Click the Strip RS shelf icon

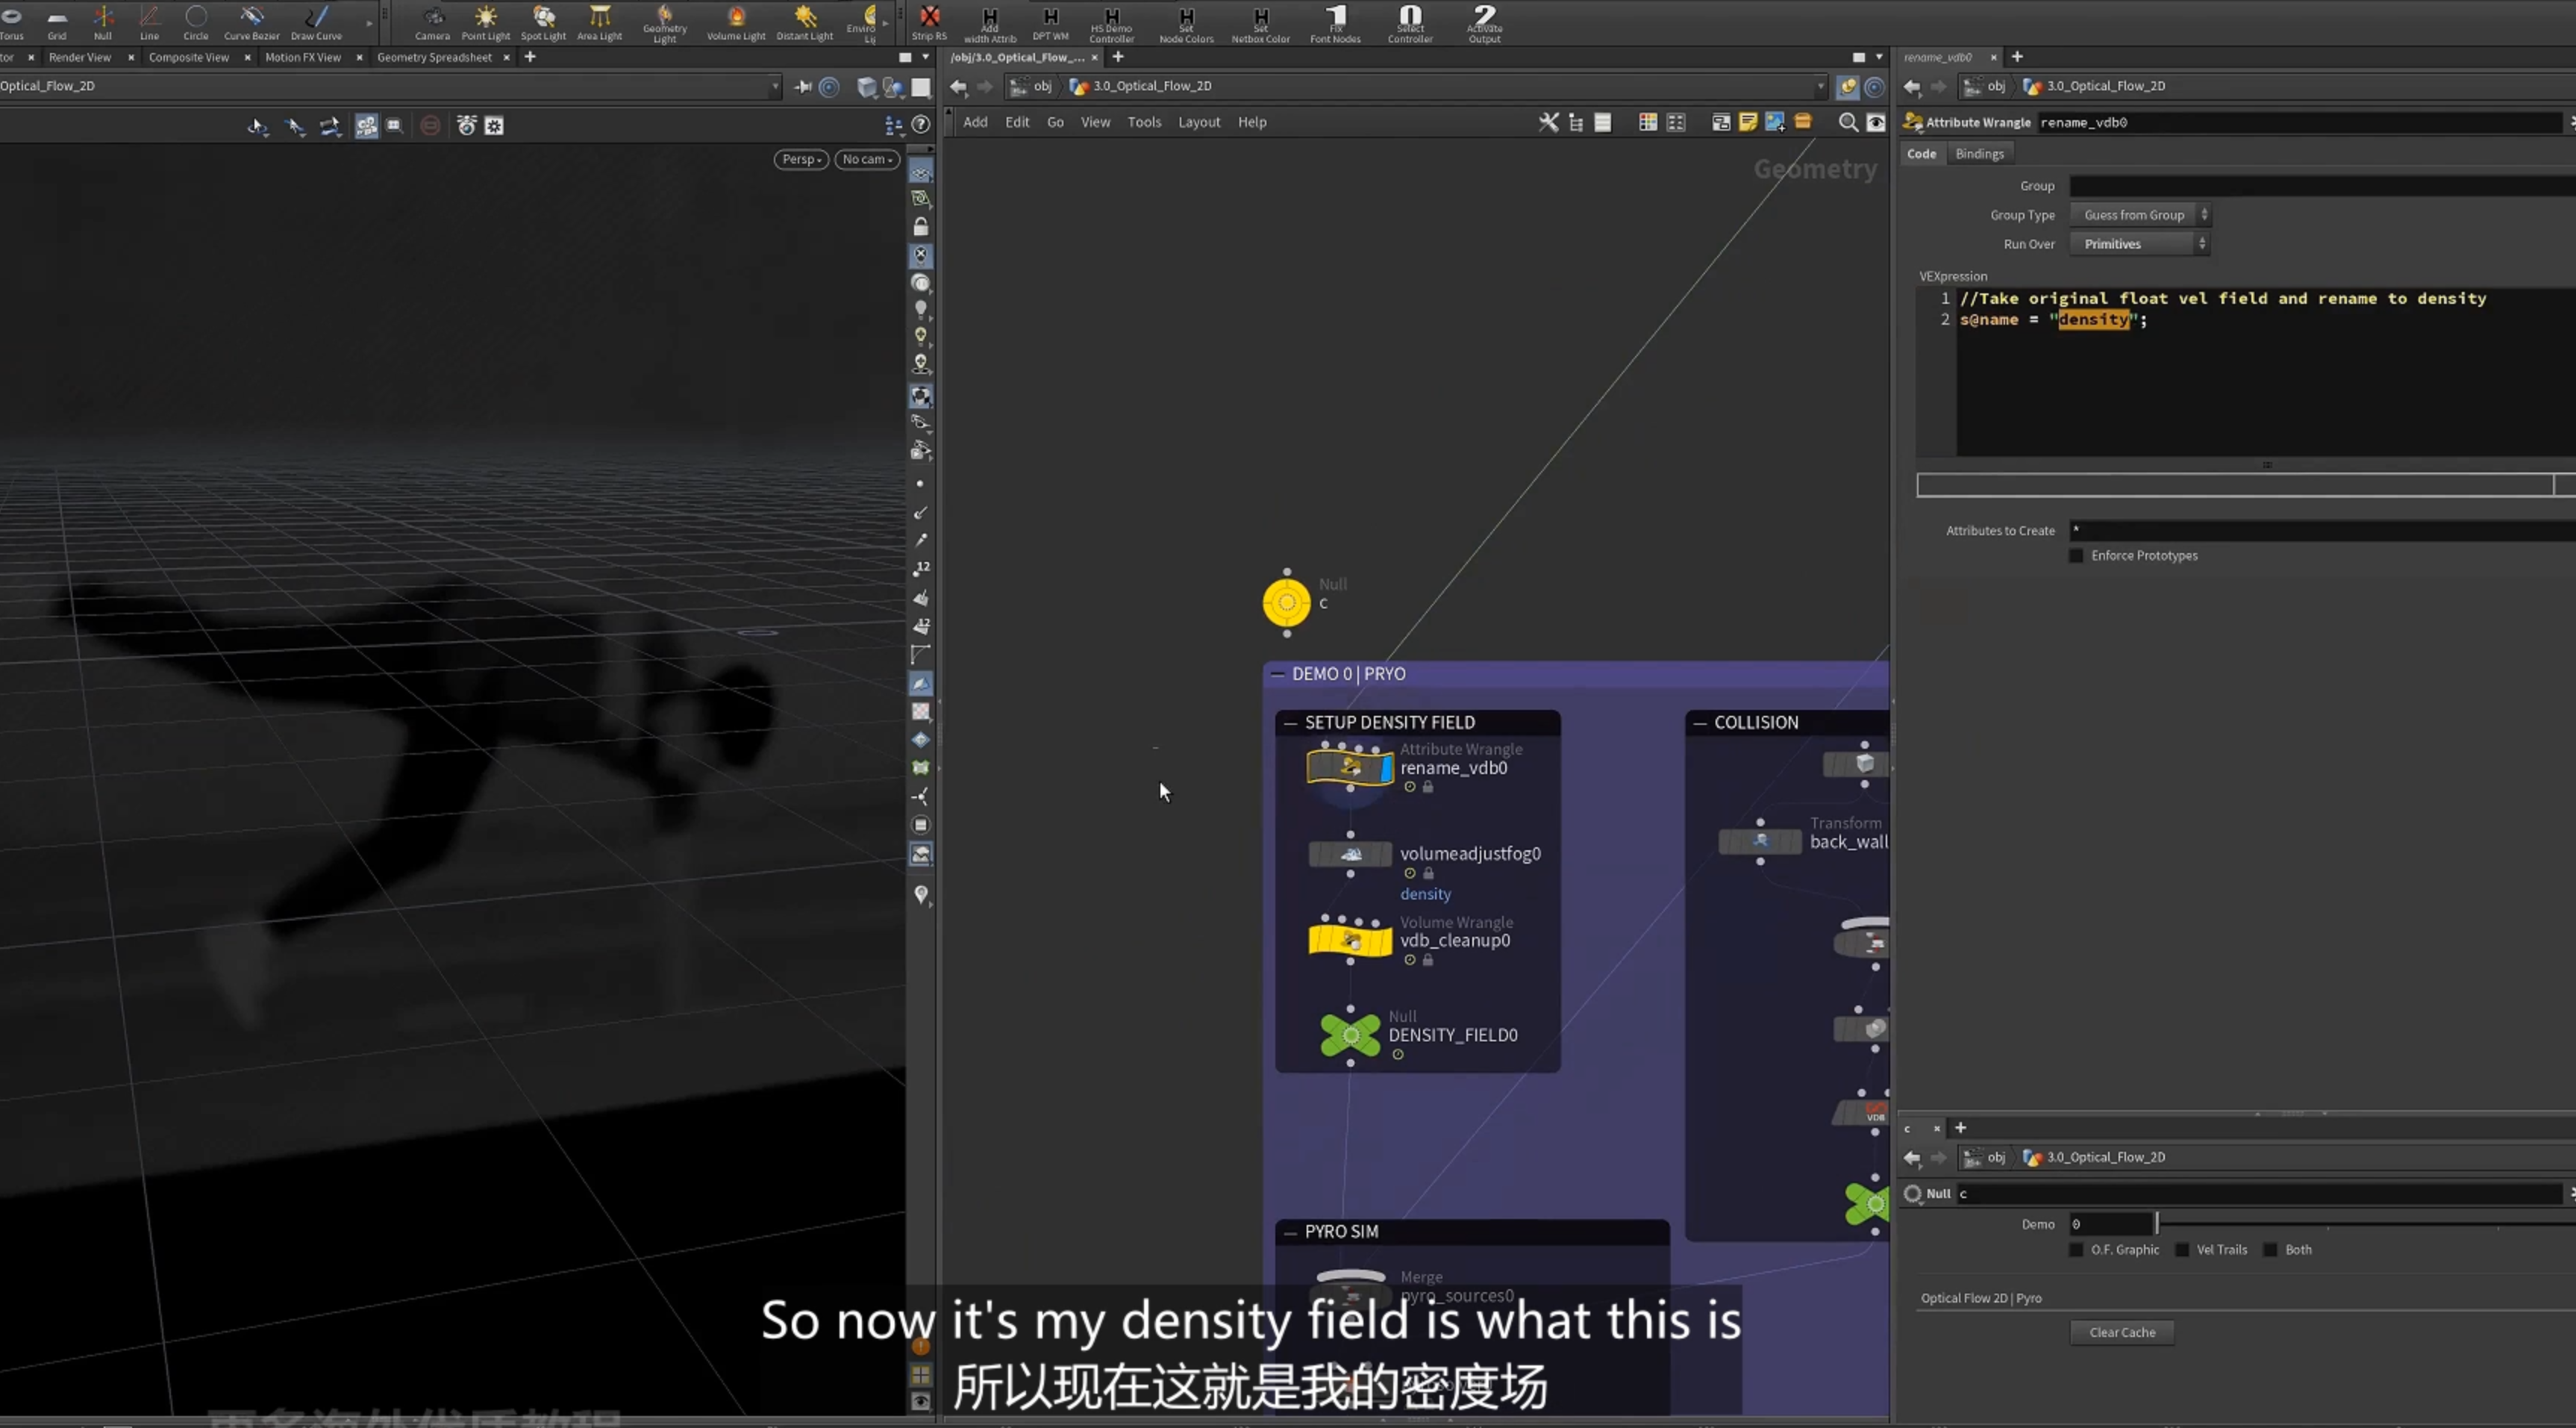click(929, 22)
